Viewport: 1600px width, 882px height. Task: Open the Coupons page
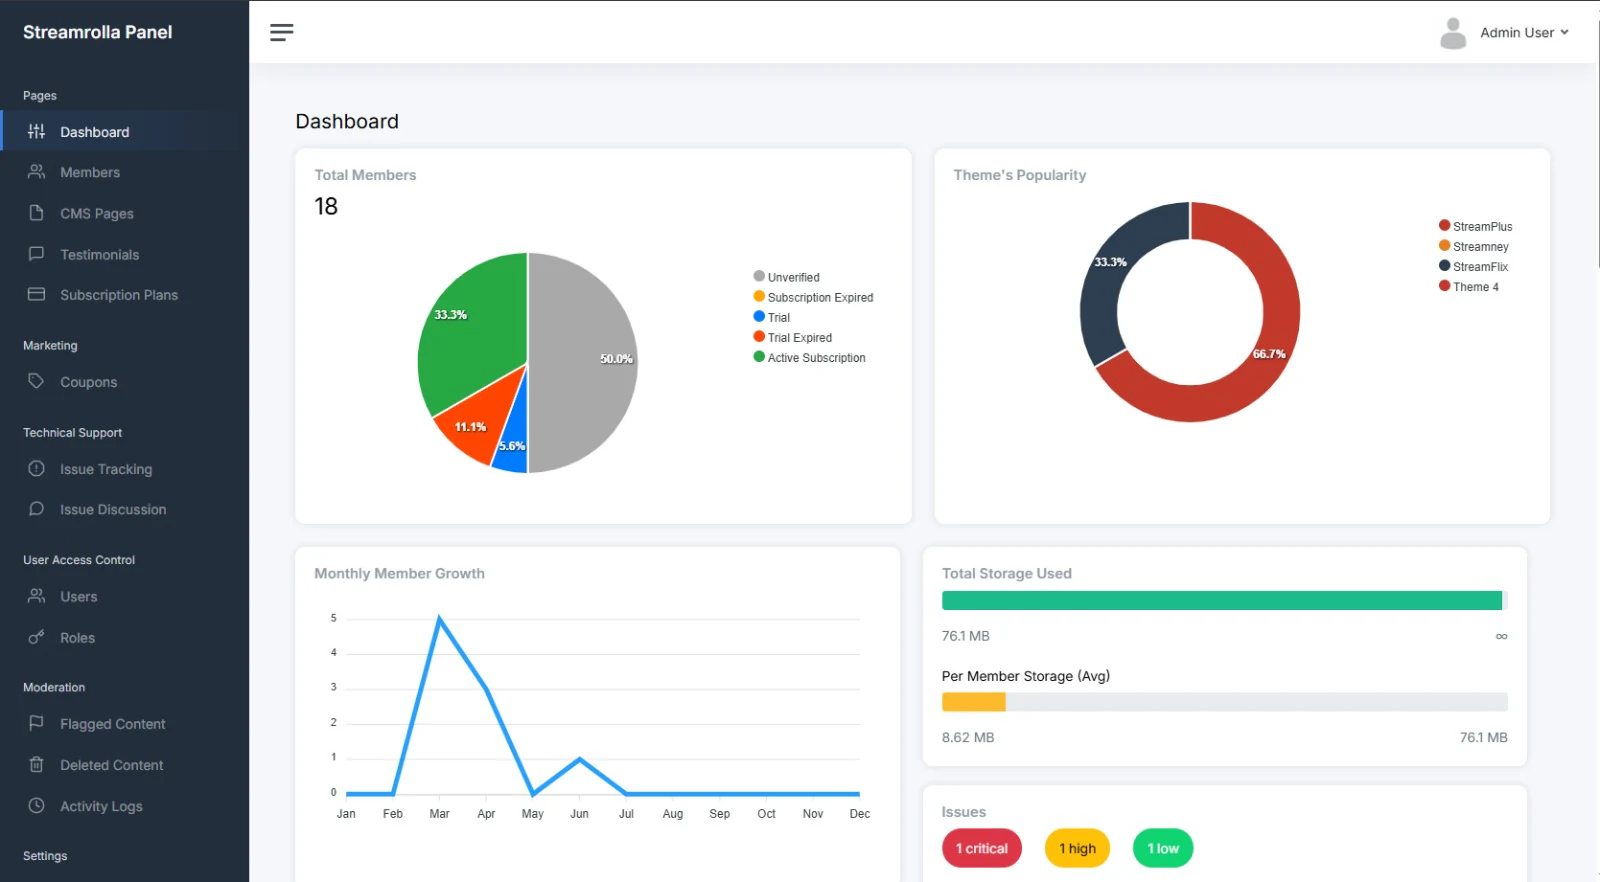(x=124, y=381)
